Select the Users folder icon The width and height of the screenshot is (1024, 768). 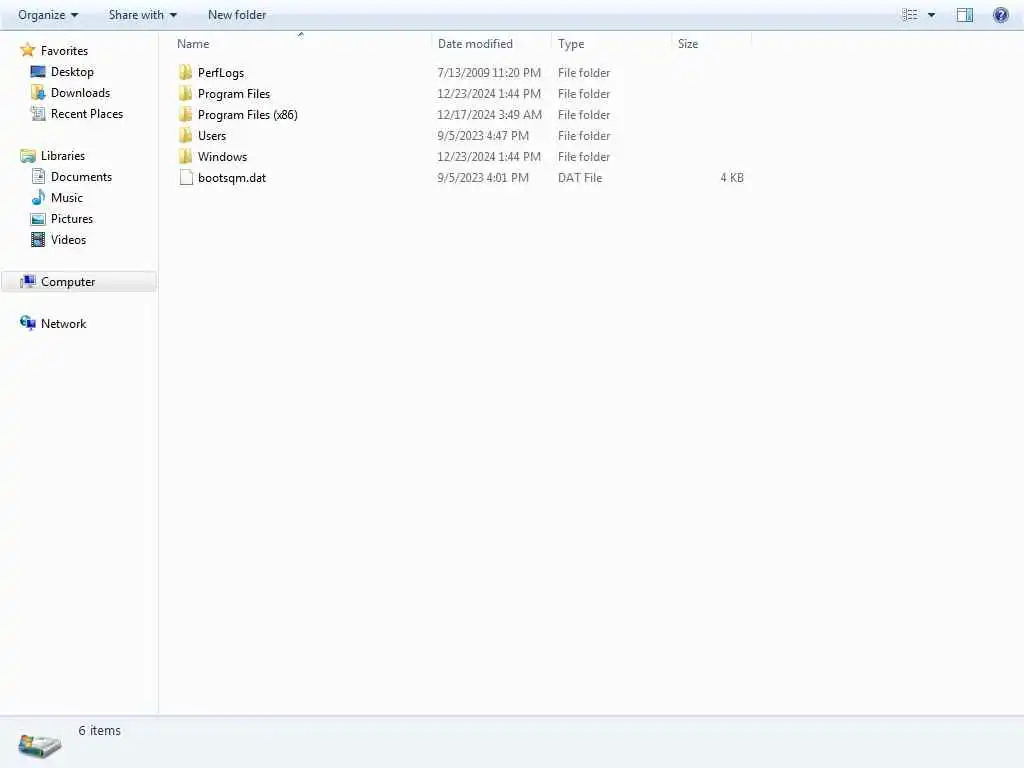pyautogui.click(x=185, y=135)
